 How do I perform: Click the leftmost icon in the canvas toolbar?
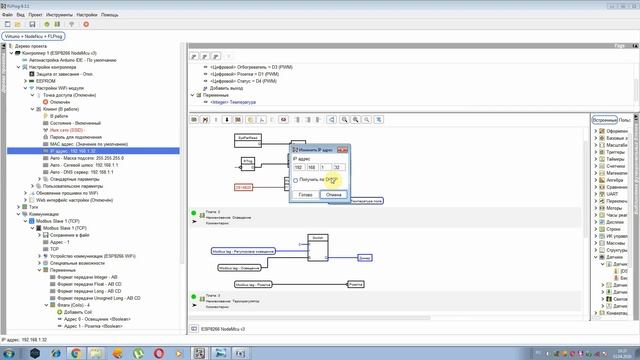pyautogui.click(x=194, y=120)
